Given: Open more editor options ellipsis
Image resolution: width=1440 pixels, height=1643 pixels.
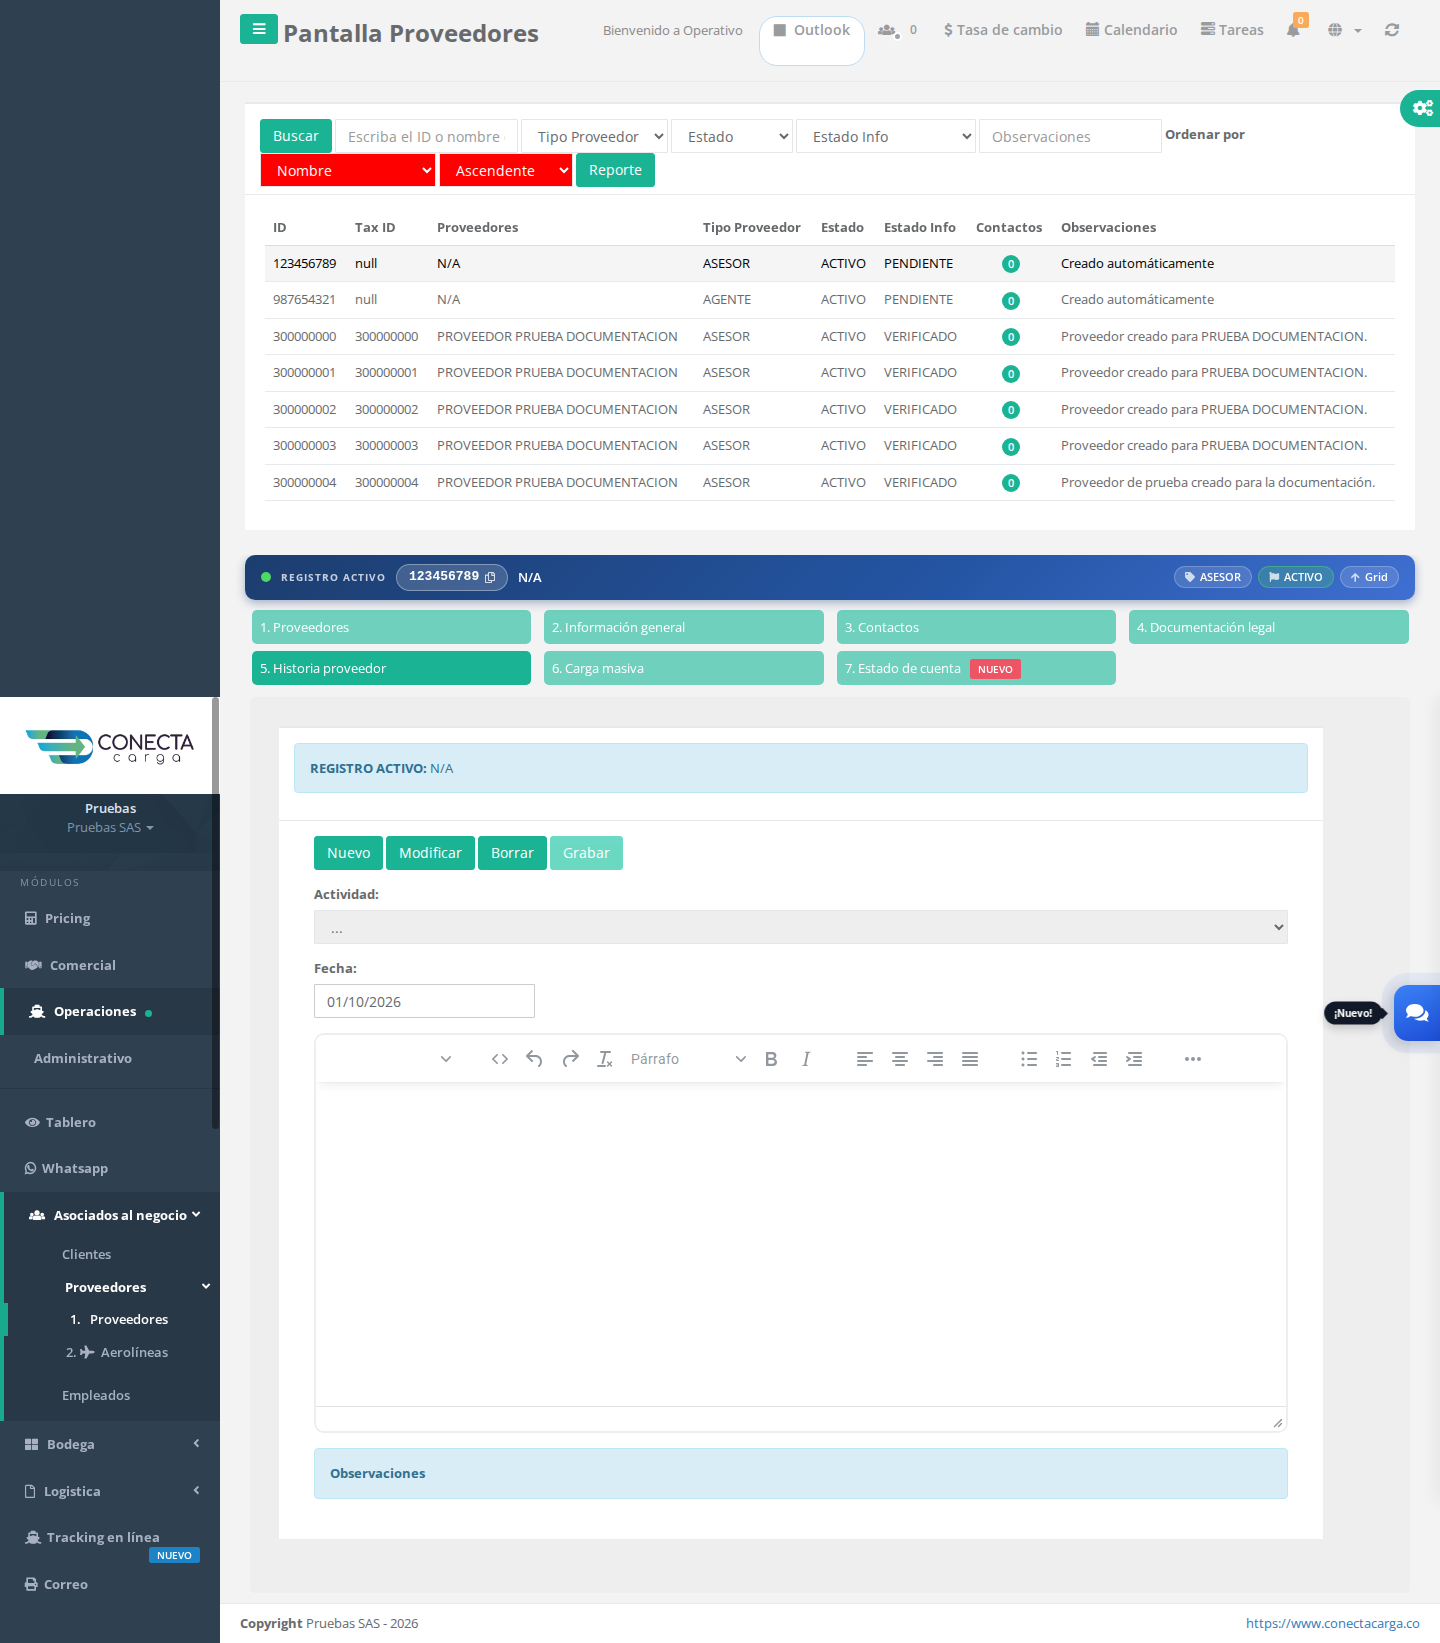Looking at the screenshot, I should (x=1193, y=1059).
